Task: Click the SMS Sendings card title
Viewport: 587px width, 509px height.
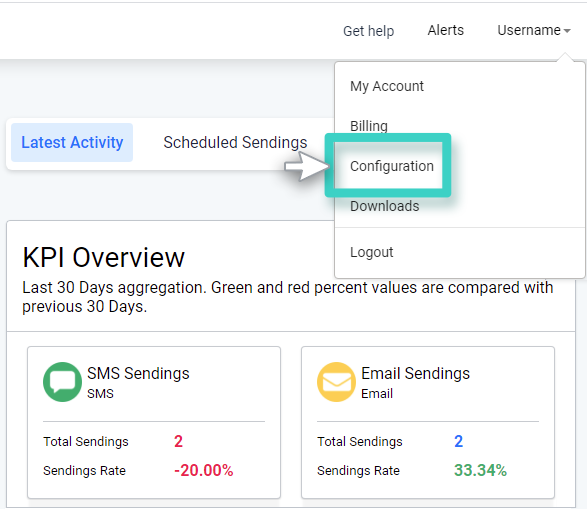Action: click(138, 373)
